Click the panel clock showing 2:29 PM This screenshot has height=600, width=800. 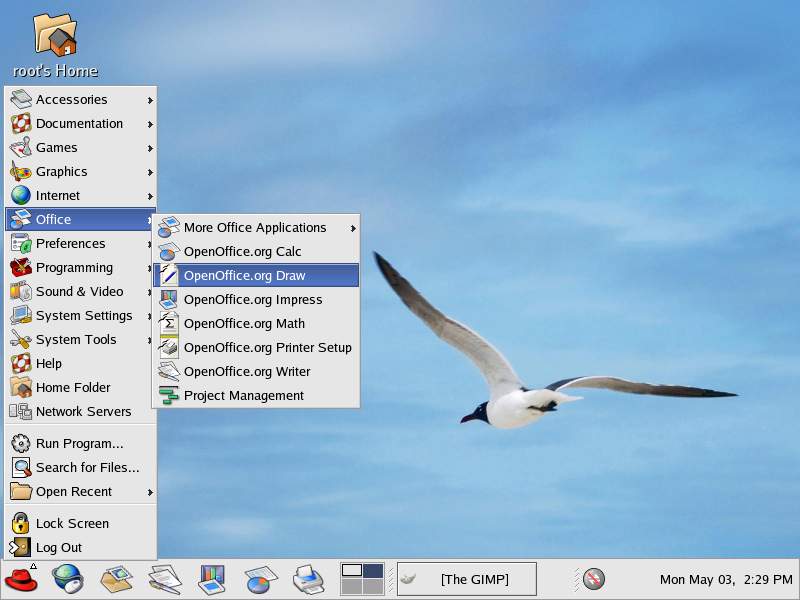pos(726,580)
